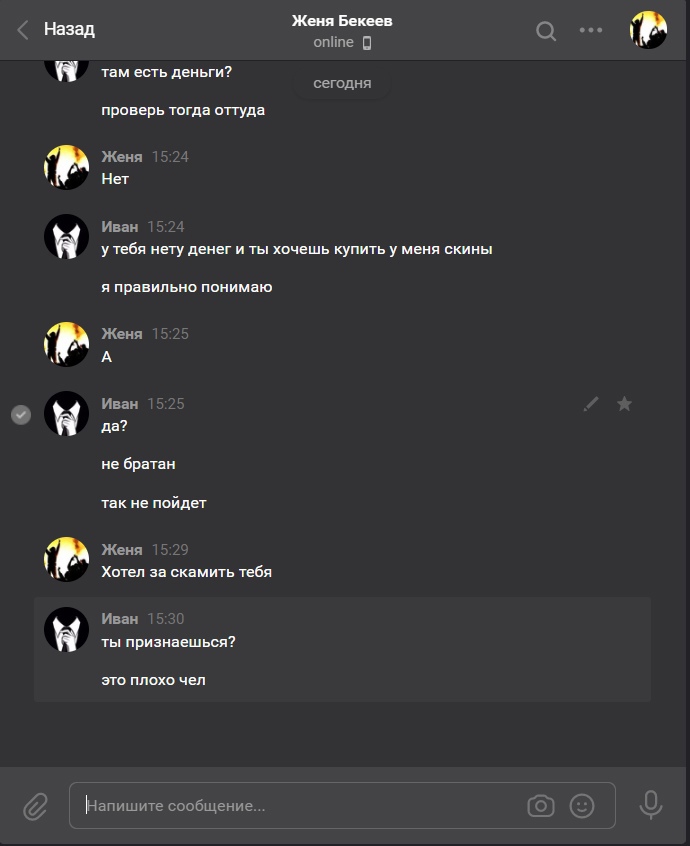Toggle the selected message checkmark

[21, 414]
